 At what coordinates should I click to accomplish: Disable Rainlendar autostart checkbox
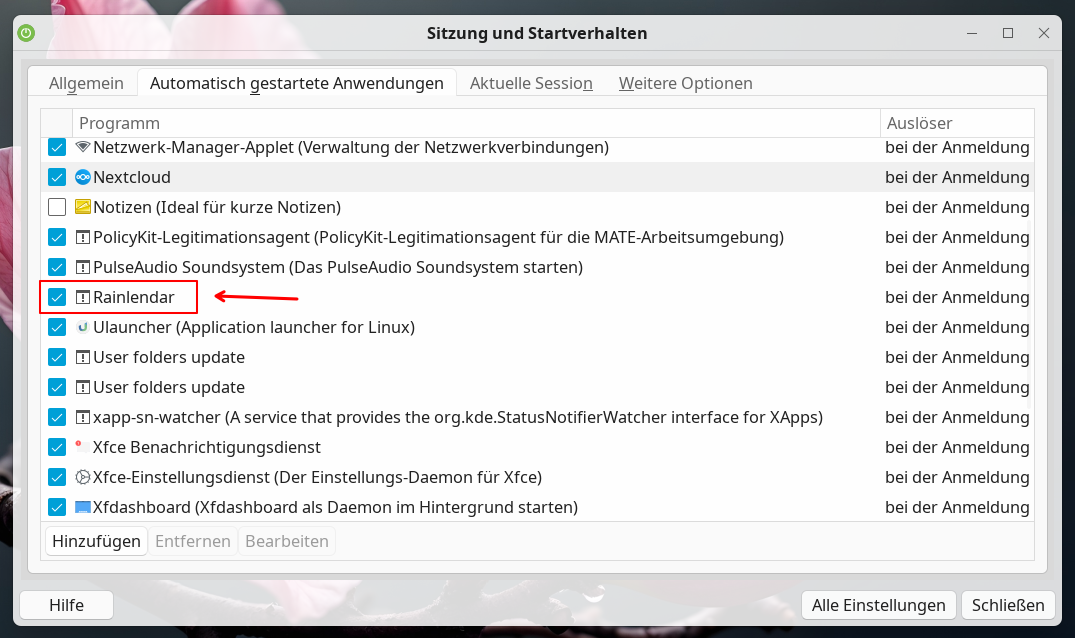pyautogui.click(x=57, y=298)
